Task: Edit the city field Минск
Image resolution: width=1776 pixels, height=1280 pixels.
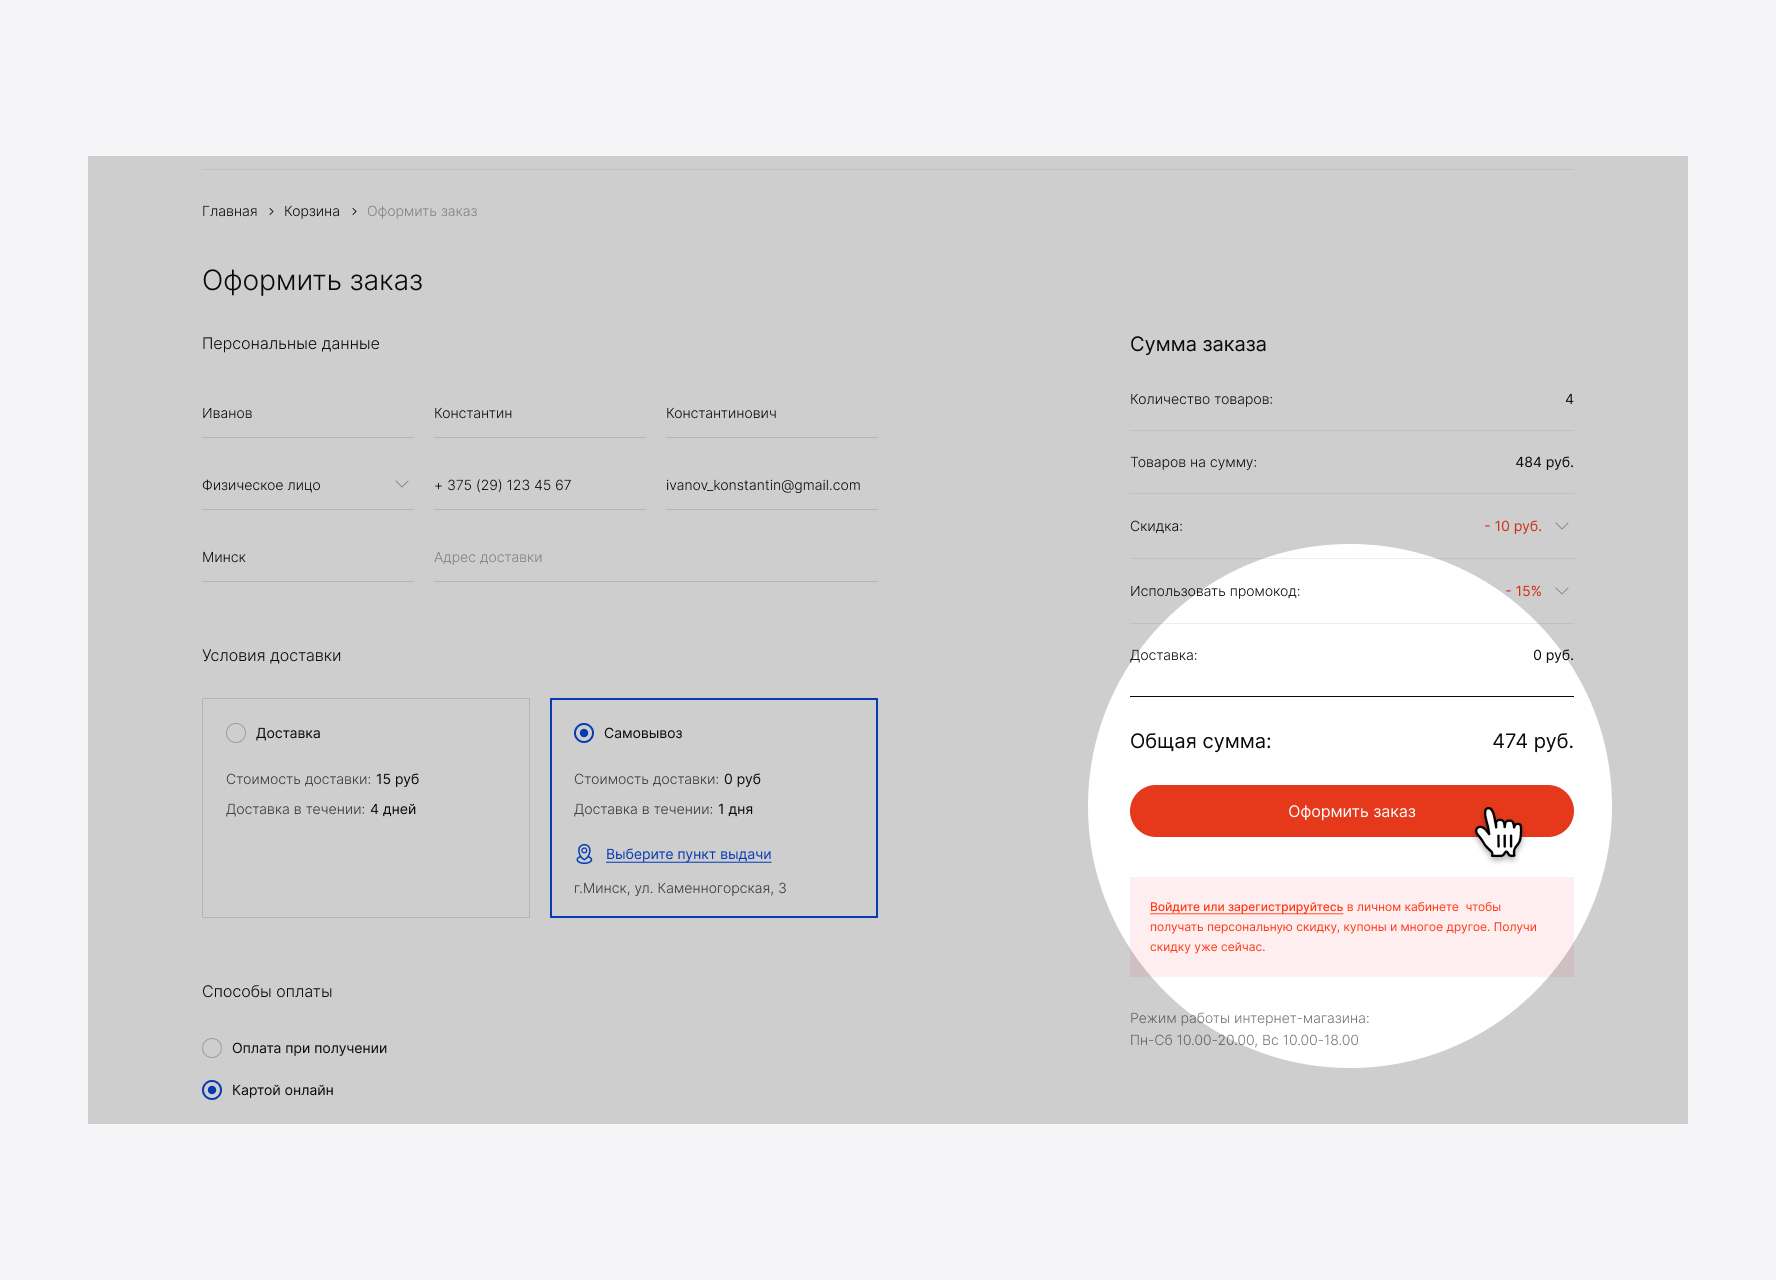Action: pyautogui.click(x=307, y=557)
